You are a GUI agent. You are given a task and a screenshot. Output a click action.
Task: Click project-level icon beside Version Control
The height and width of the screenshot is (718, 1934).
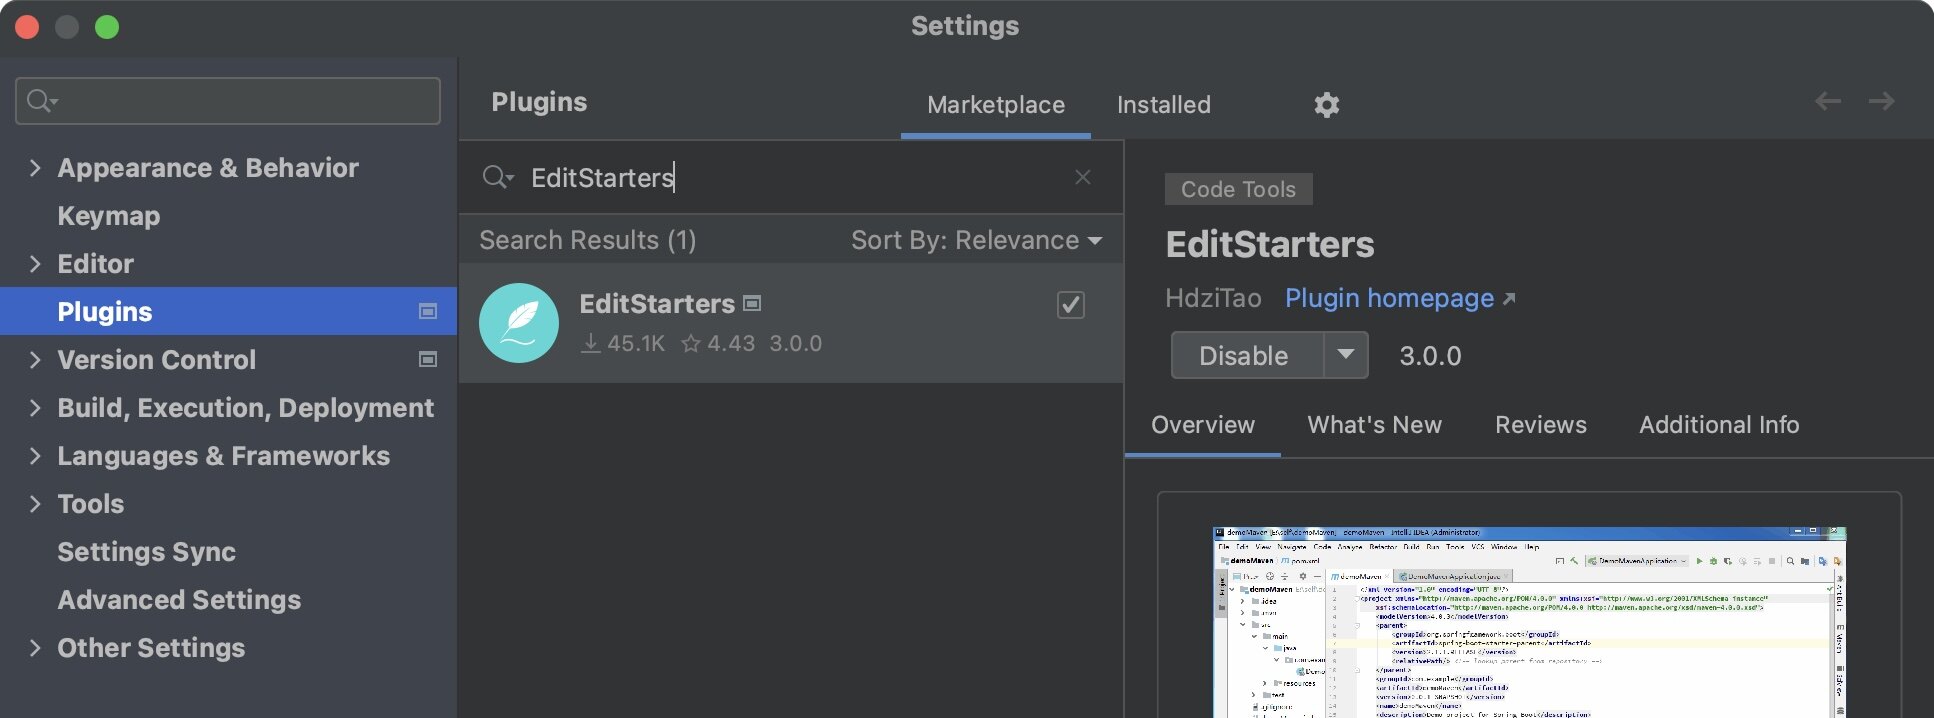point(428,359)
